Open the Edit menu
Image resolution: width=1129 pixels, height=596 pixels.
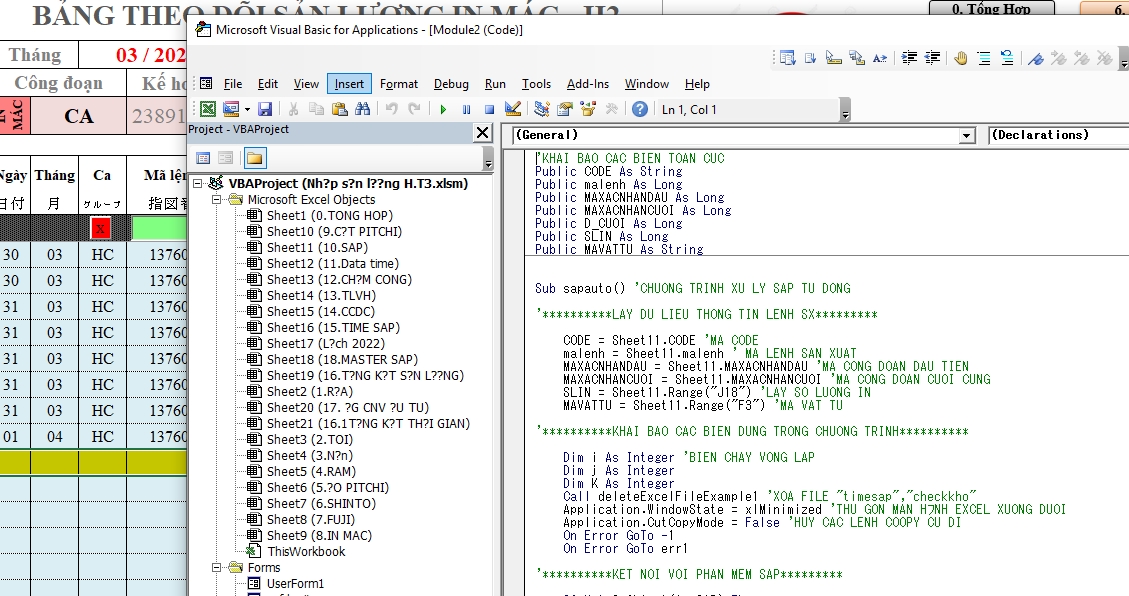[x=268, y=84]
